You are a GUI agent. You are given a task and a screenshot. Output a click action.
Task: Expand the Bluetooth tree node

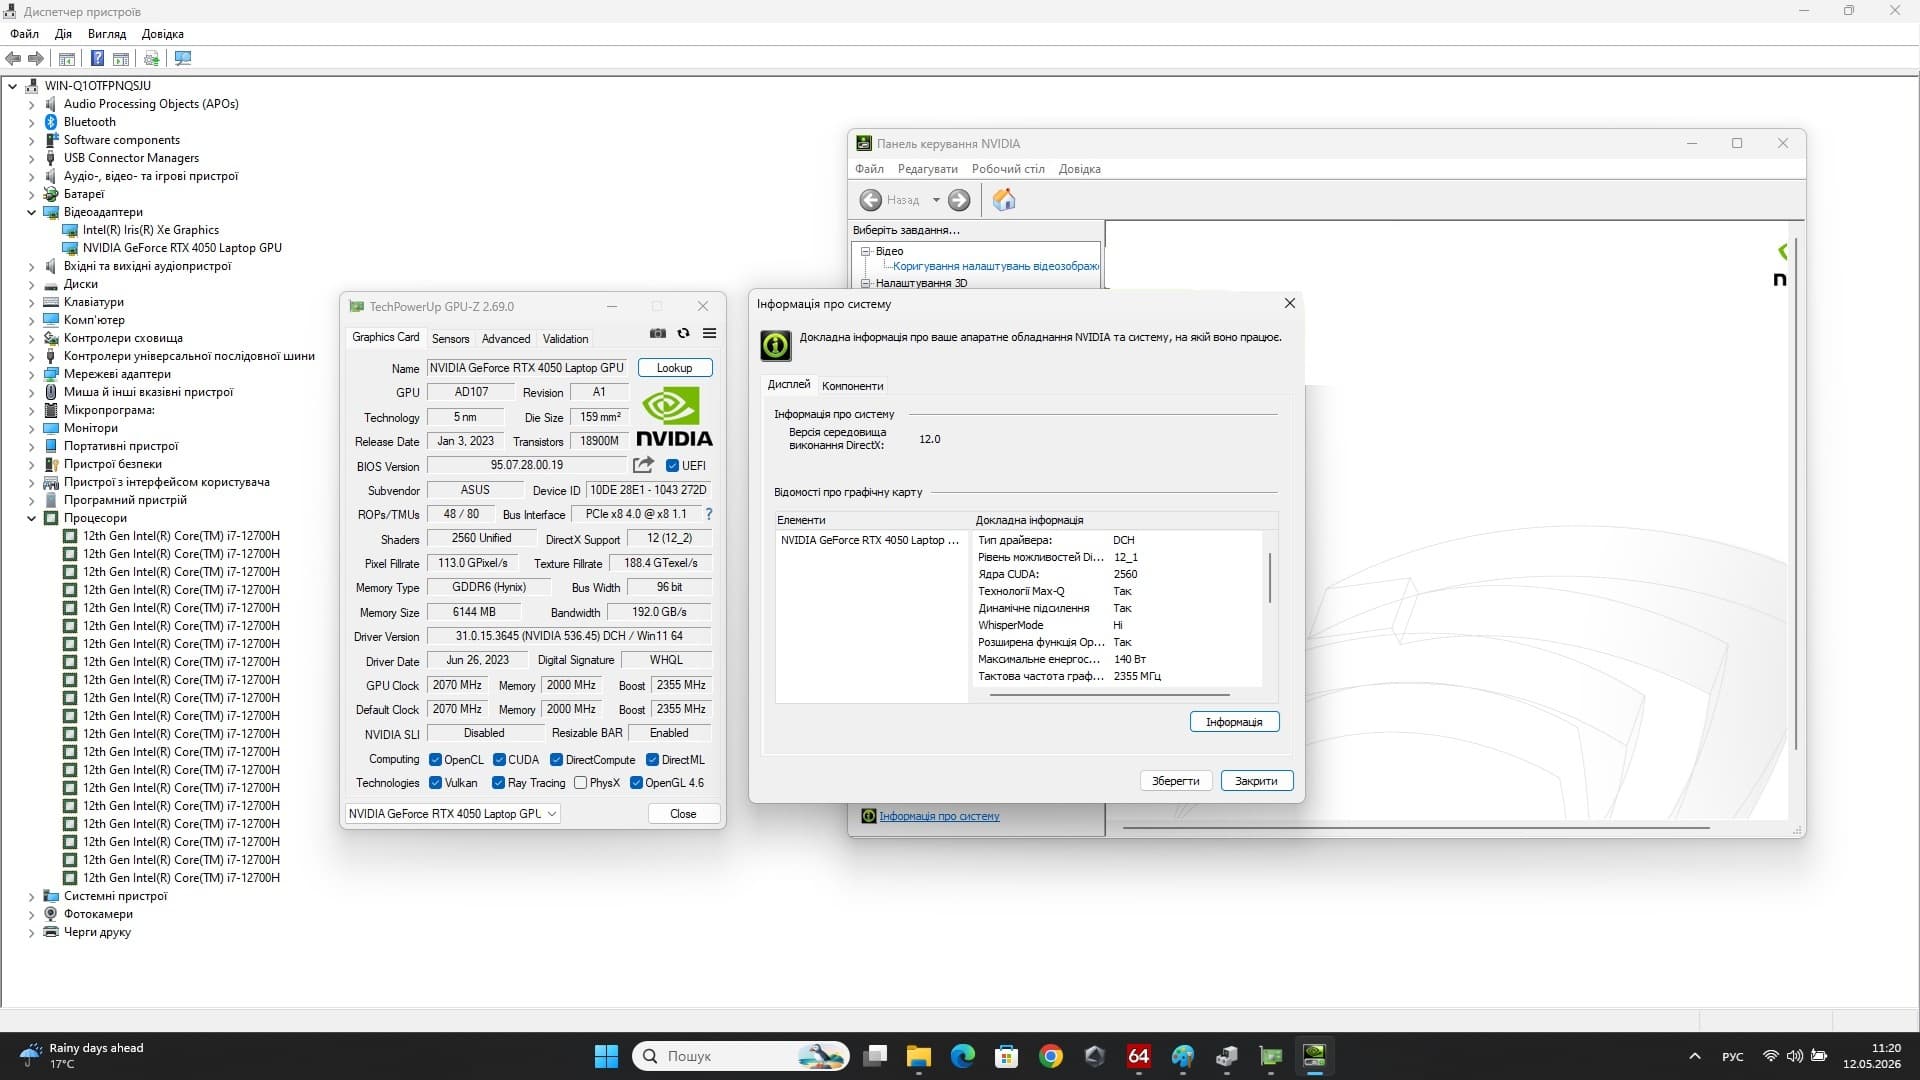(x=31, y=122)
